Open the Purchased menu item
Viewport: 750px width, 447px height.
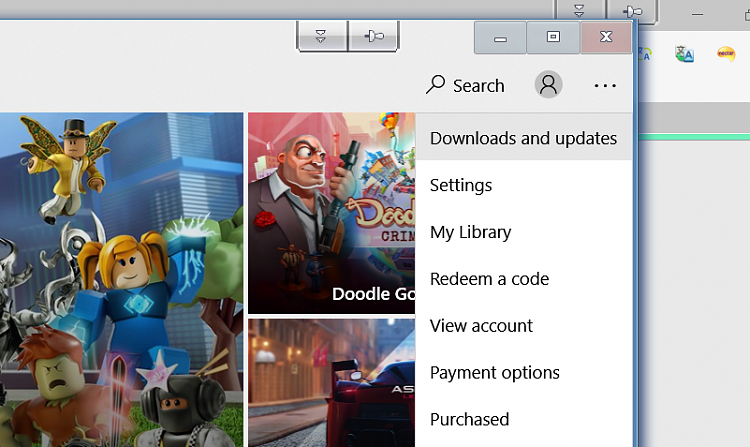(524, 419)
